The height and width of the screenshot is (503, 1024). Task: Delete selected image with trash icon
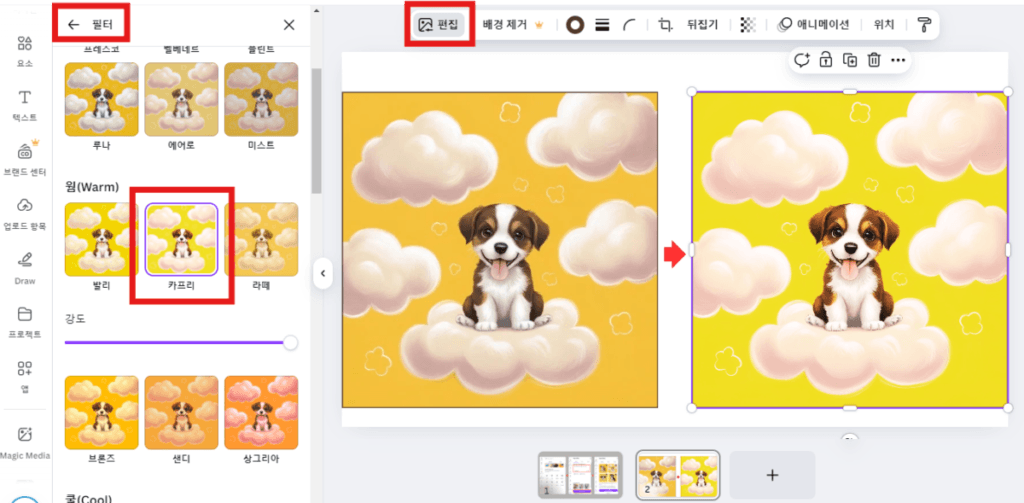tap(873, 60)
